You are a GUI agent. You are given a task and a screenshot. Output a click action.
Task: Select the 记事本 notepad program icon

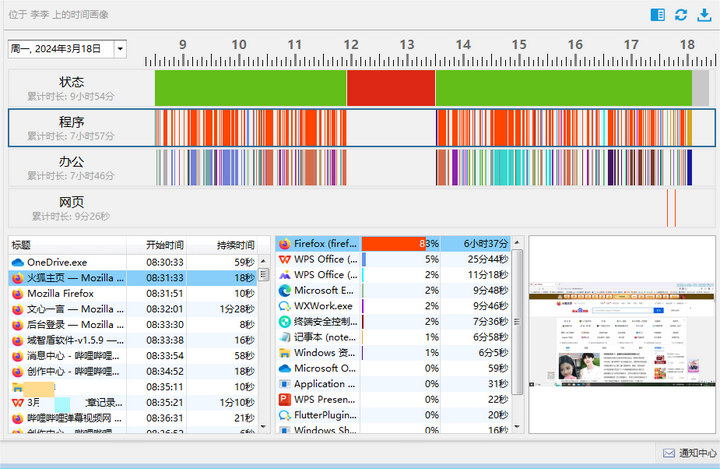(284, 337)
